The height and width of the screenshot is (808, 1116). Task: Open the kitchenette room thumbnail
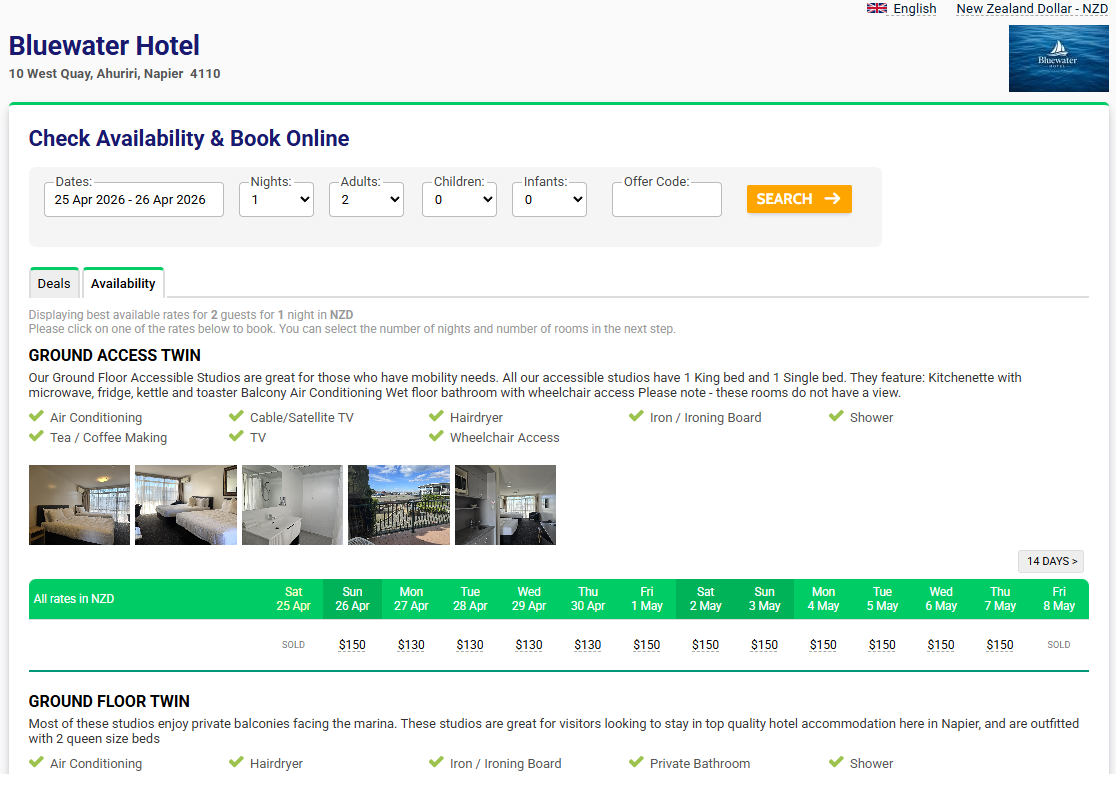pyautogui.click(x=505, y=505)
